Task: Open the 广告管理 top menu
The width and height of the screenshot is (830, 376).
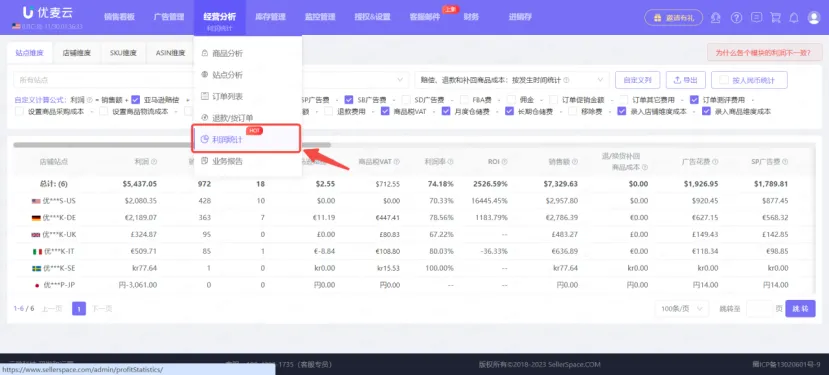Action: (169, 17)
